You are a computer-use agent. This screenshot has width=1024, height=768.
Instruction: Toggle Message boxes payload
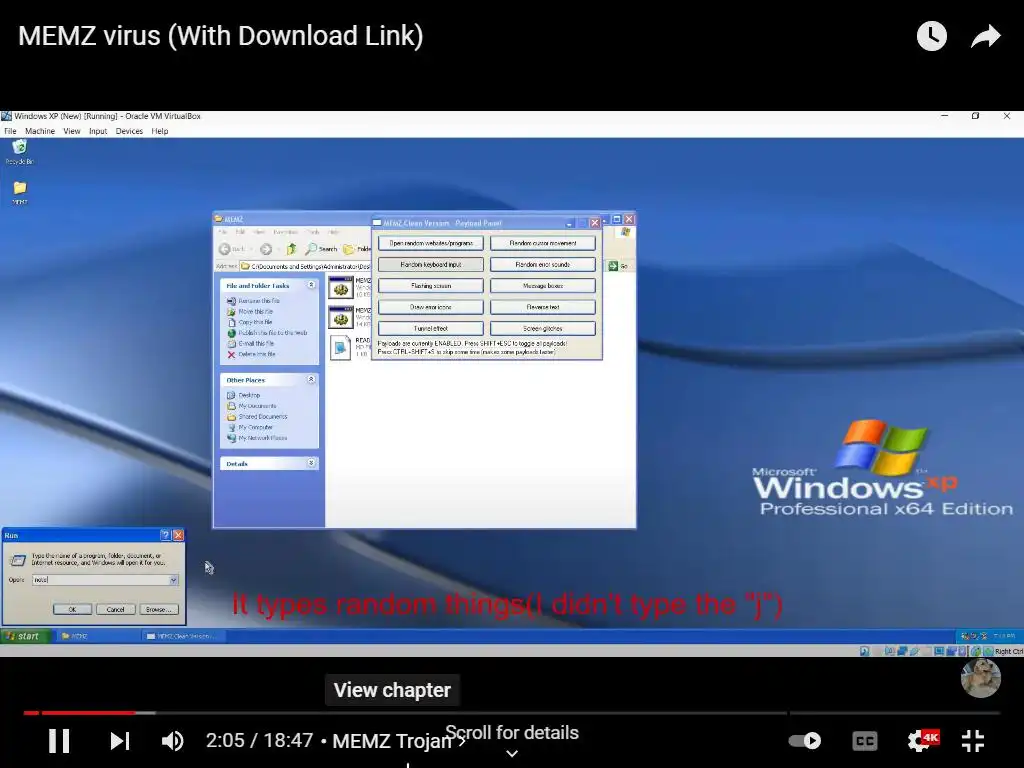543,286
